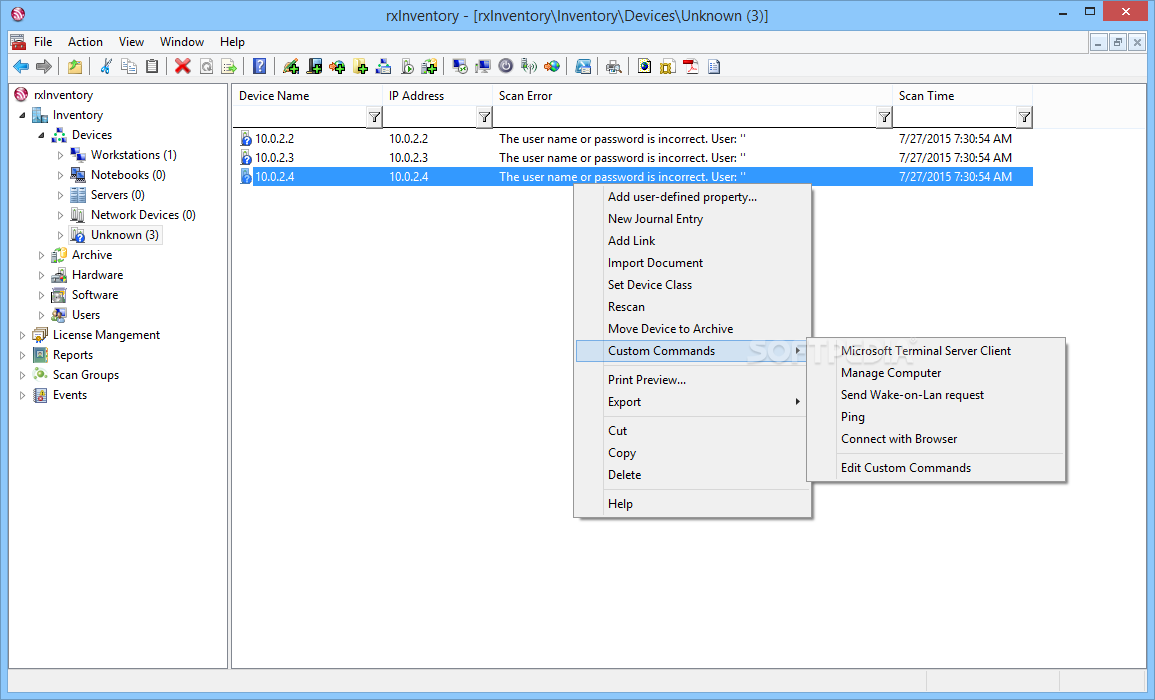Click the connect with browser globe icon

coord(552,67)
